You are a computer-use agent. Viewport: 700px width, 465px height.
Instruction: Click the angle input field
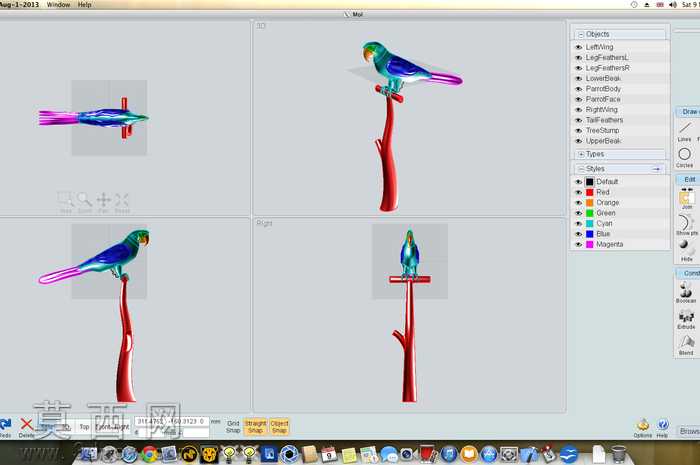pyautogui.click(x=196, y=432)
